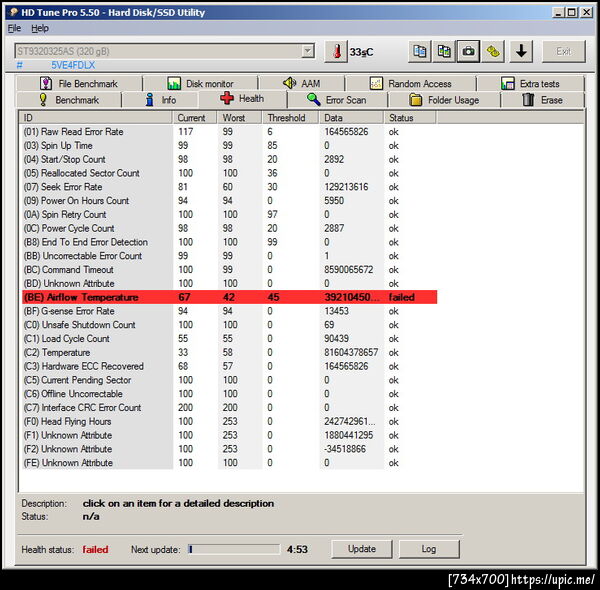Select the Power Cycle Count row
This screenshot has width=600, height=590.
[x=230, y=228]
